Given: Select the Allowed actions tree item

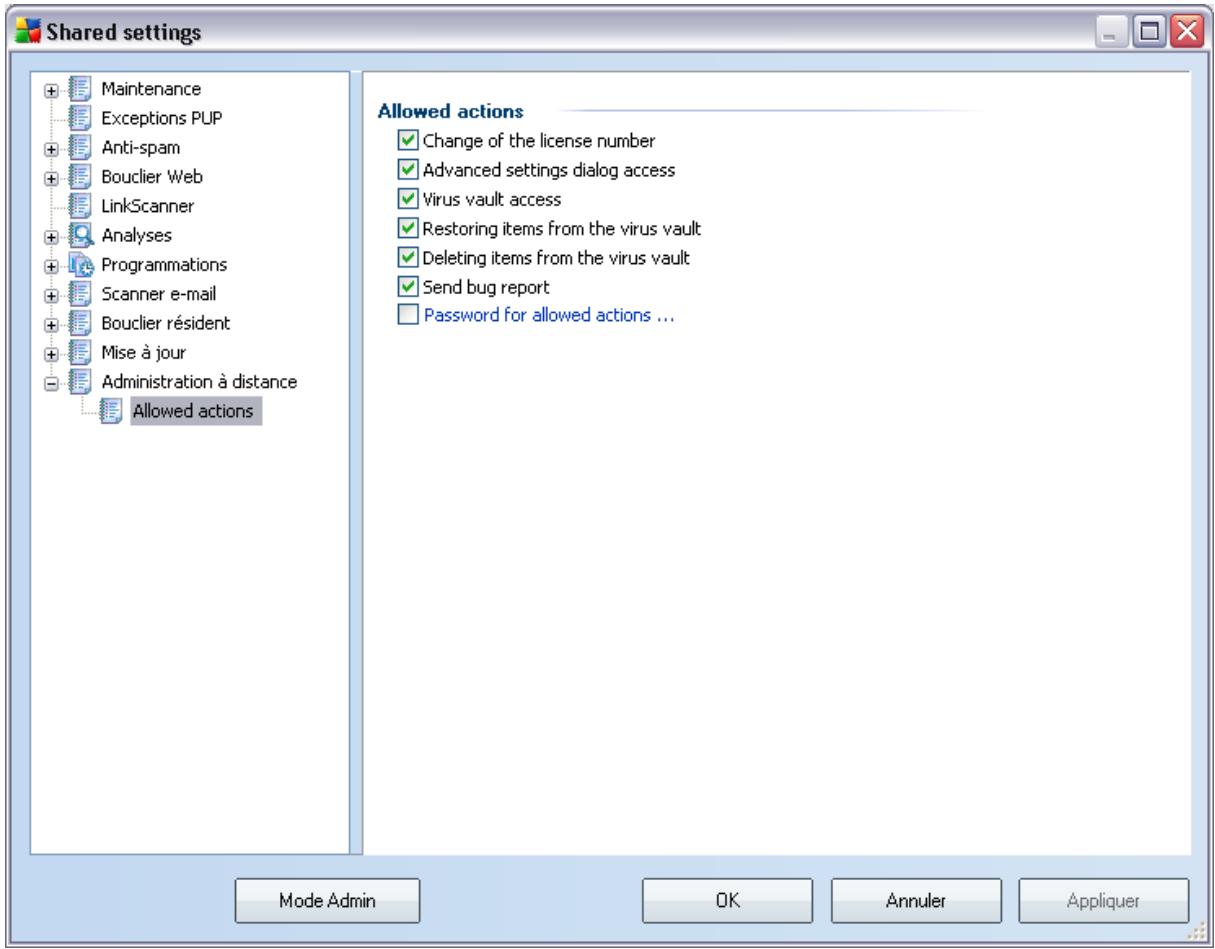Looking at the screenshot, I should 196,411.
